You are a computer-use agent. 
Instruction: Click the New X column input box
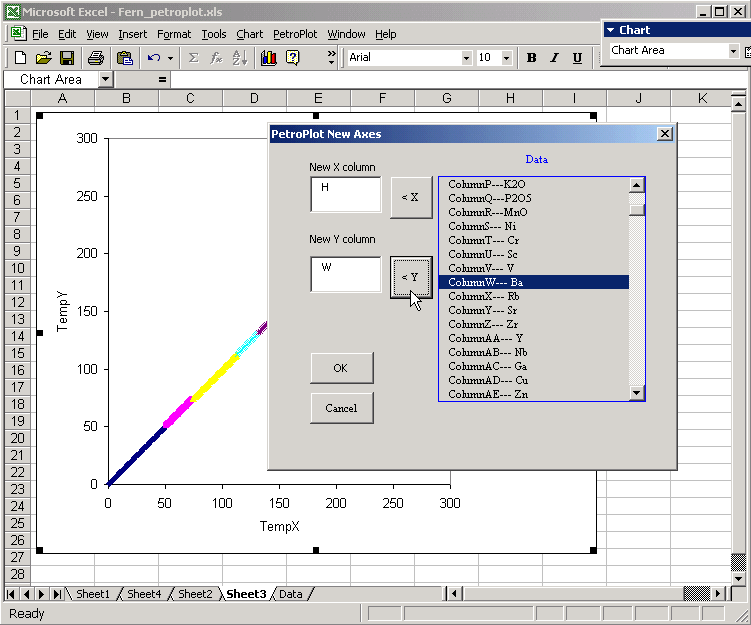[x=345, y=194]
